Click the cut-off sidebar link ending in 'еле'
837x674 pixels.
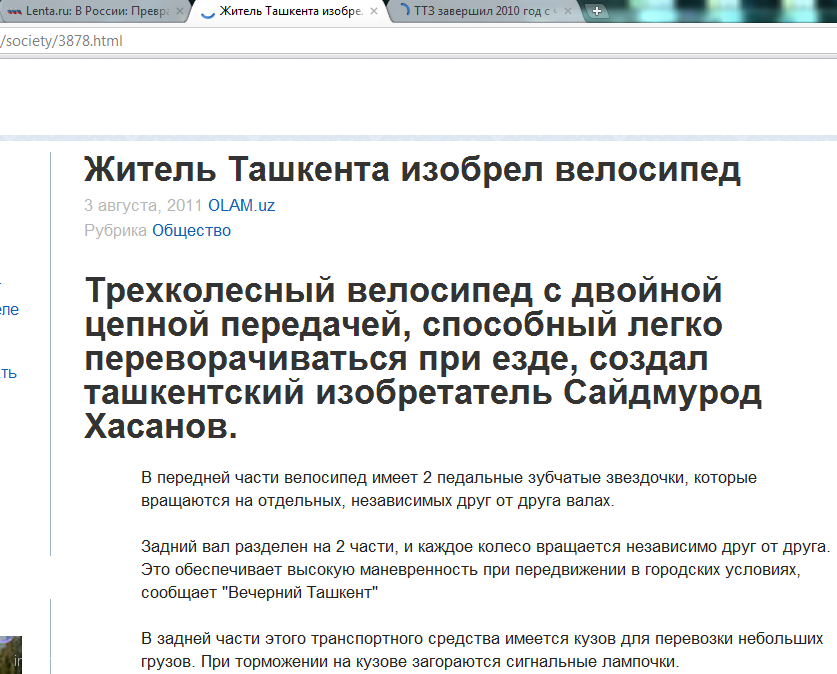(9, 310)
